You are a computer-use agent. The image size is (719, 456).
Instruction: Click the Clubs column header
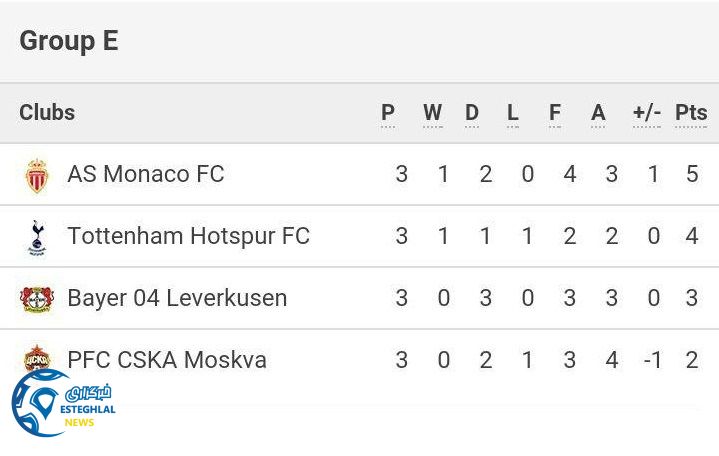(47, 112)
